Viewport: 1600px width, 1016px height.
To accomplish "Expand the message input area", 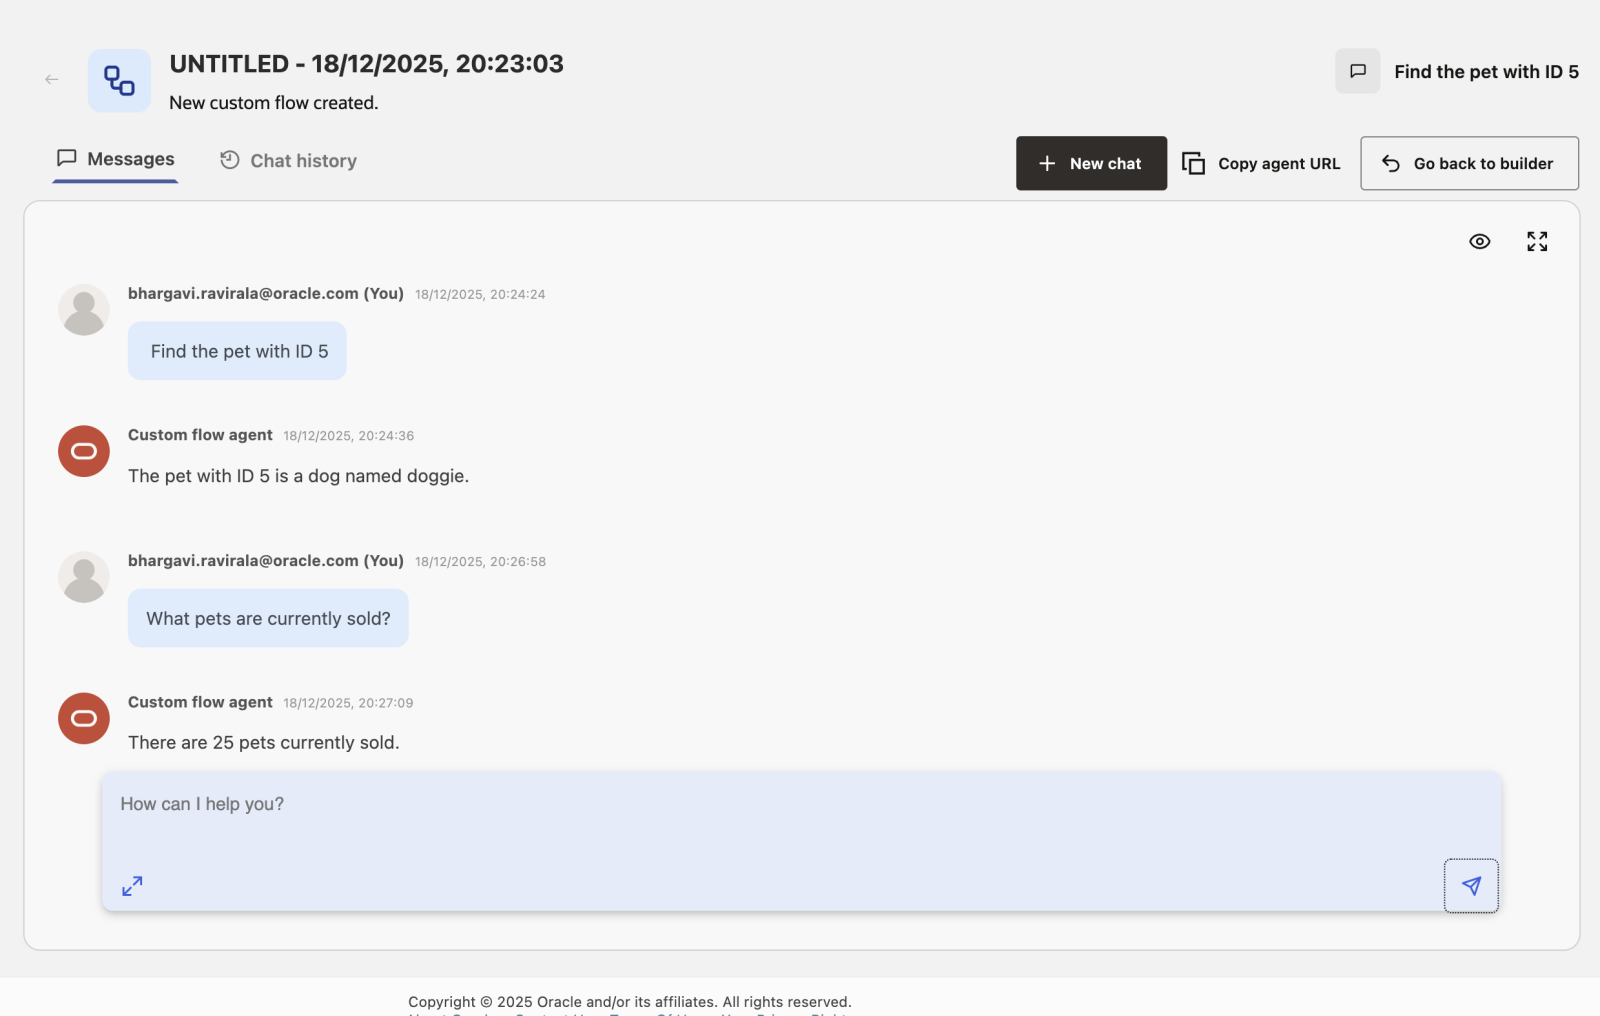I will pos(131,886).
